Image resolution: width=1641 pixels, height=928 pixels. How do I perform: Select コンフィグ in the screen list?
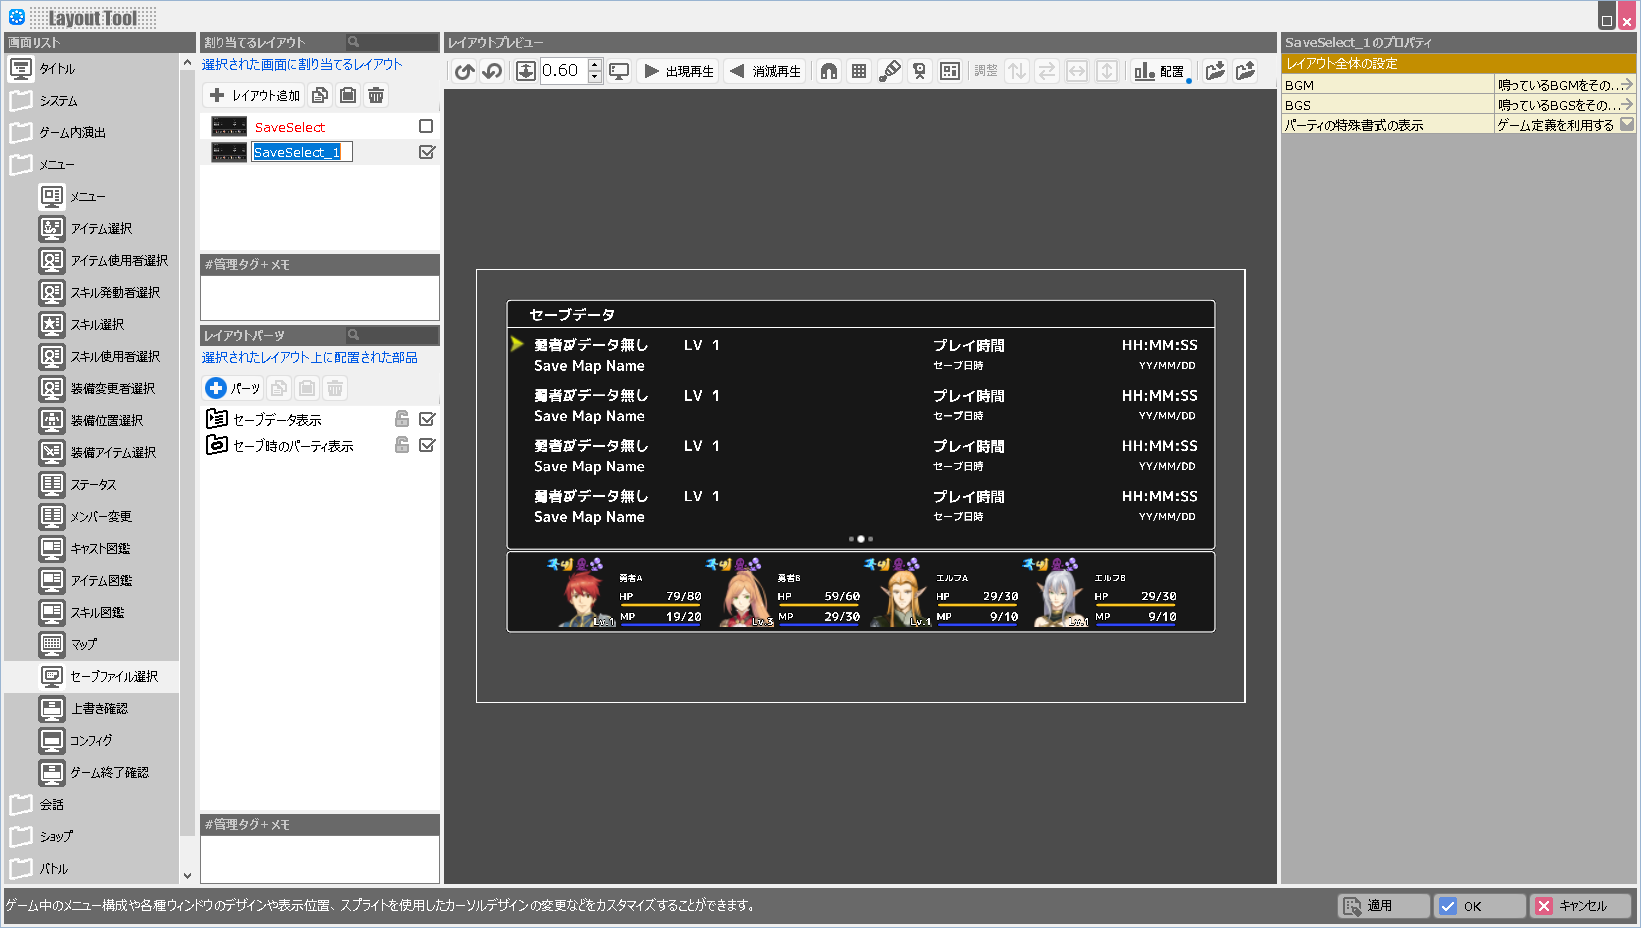91,741
